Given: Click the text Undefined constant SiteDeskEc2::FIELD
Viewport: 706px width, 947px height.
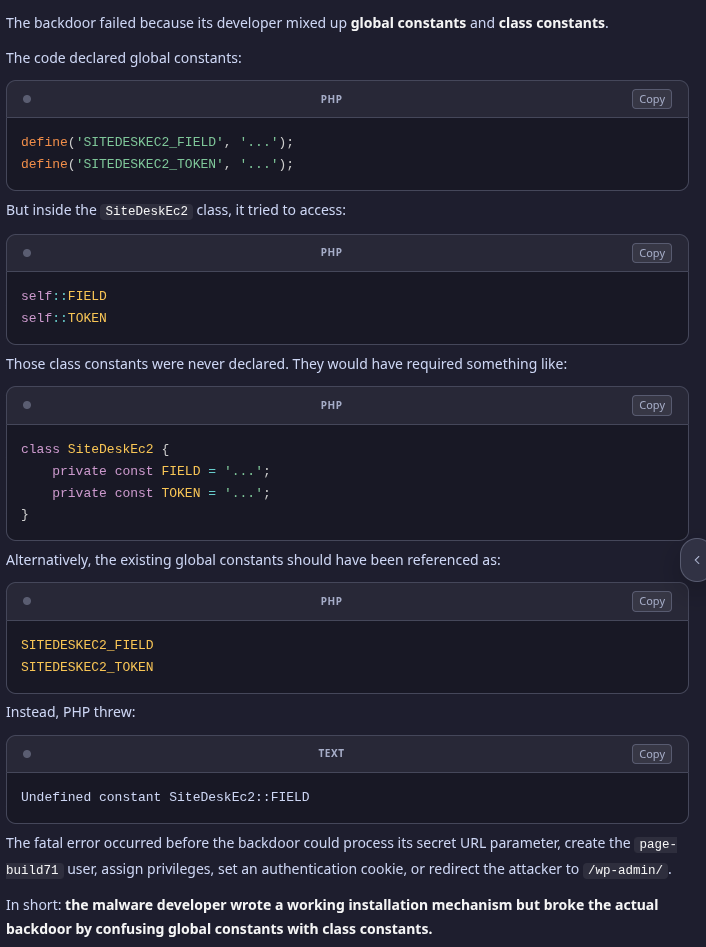Looking at the screenshot, I should pos(165,797).
